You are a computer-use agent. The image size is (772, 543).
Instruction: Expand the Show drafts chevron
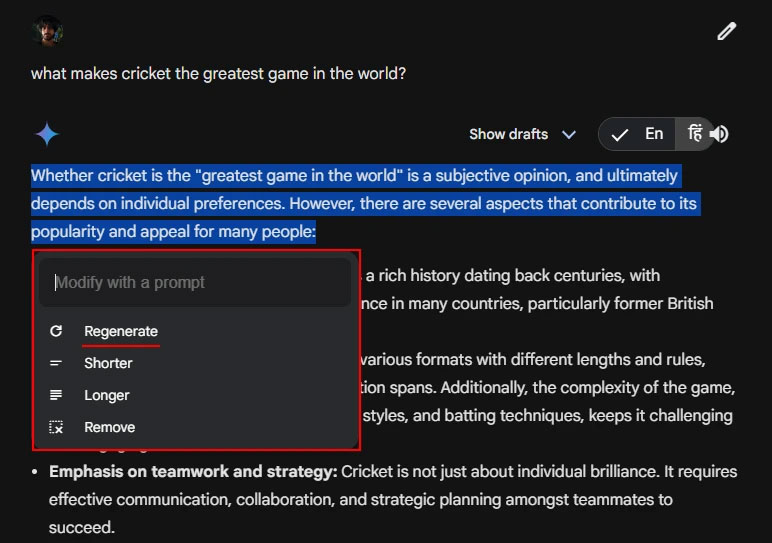pyautogui.click(x=569, y=134)
